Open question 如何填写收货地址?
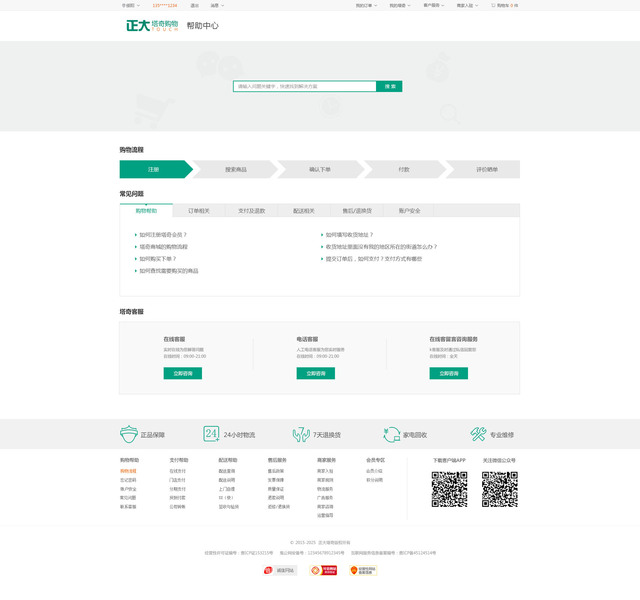Image resolution: width=640 pixels, height=600 pixels. pyautogui.click(x=349, y=235)
